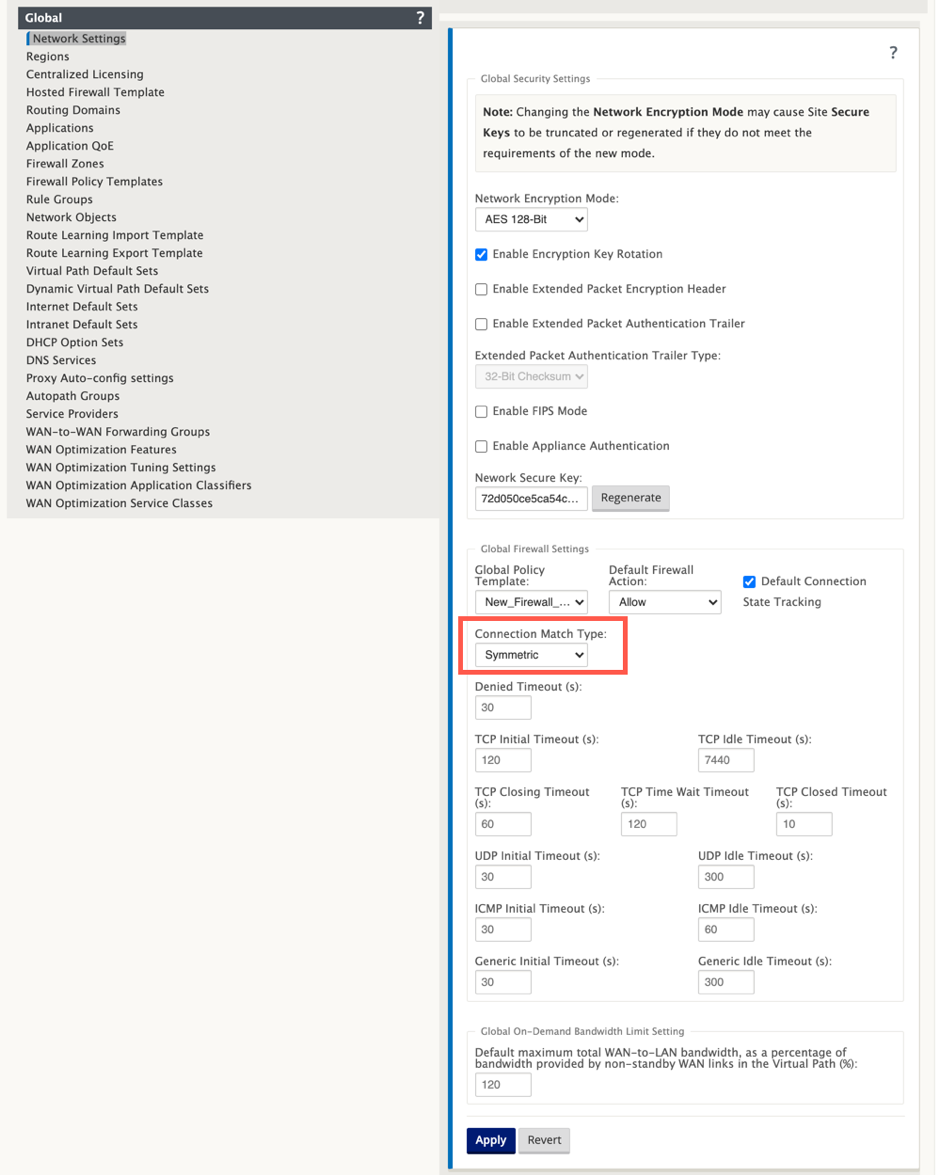Open the 32-Bit Checksum trailer type dropdown

(x=531, y=376)
